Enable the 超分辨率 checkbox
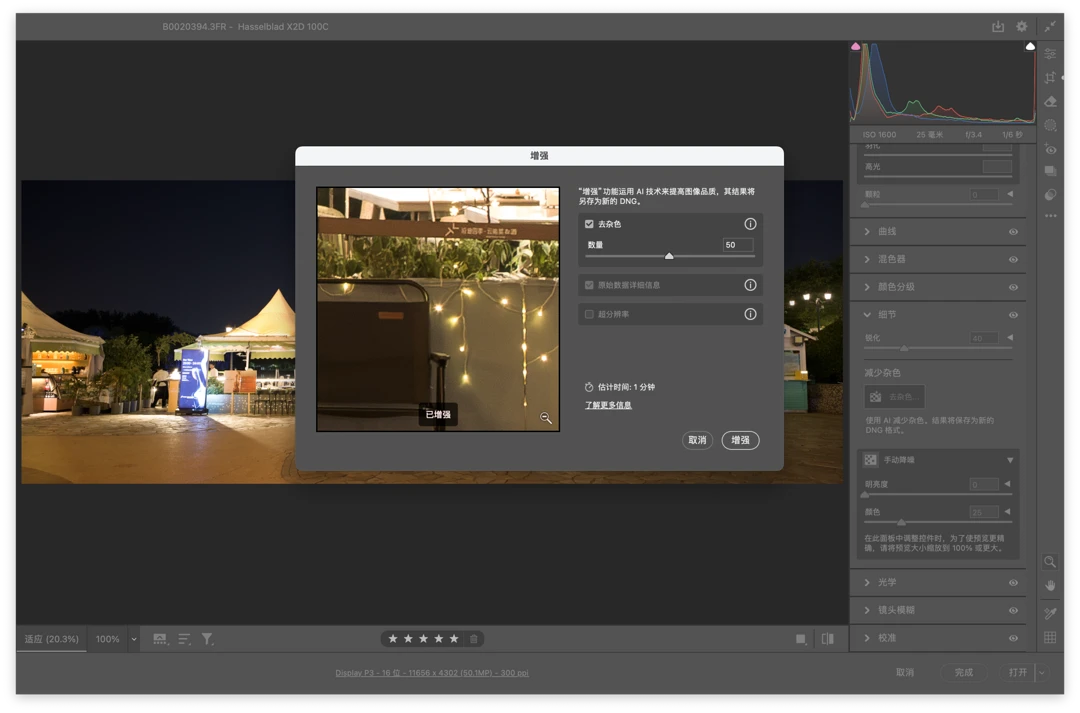 click(x=589, y=314)
